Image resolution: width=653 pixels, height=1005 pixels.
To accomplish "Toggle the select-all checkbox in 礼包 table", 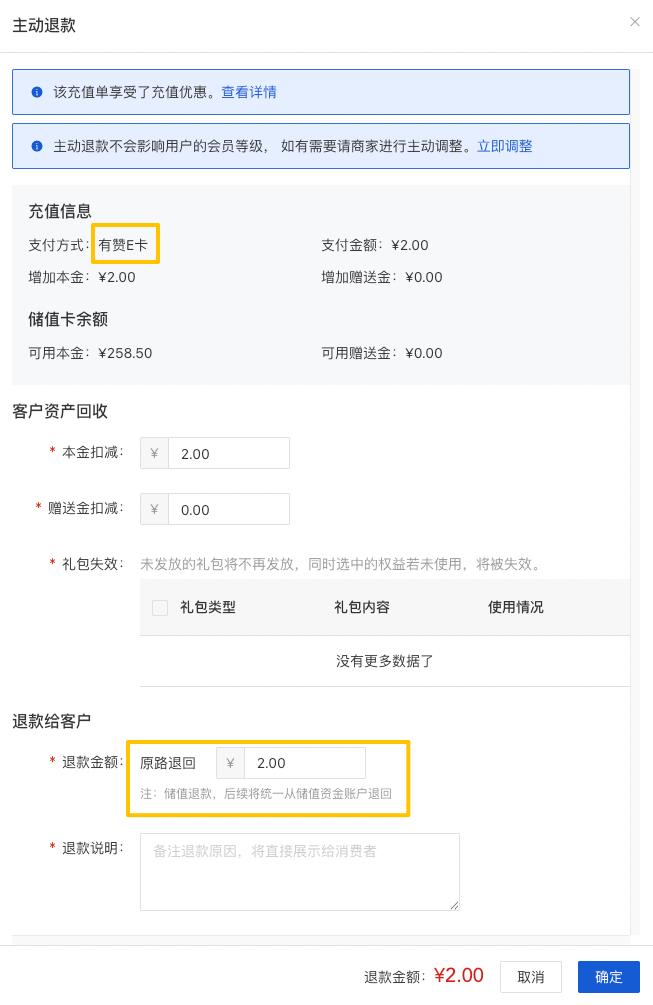I will pos(160,607).
